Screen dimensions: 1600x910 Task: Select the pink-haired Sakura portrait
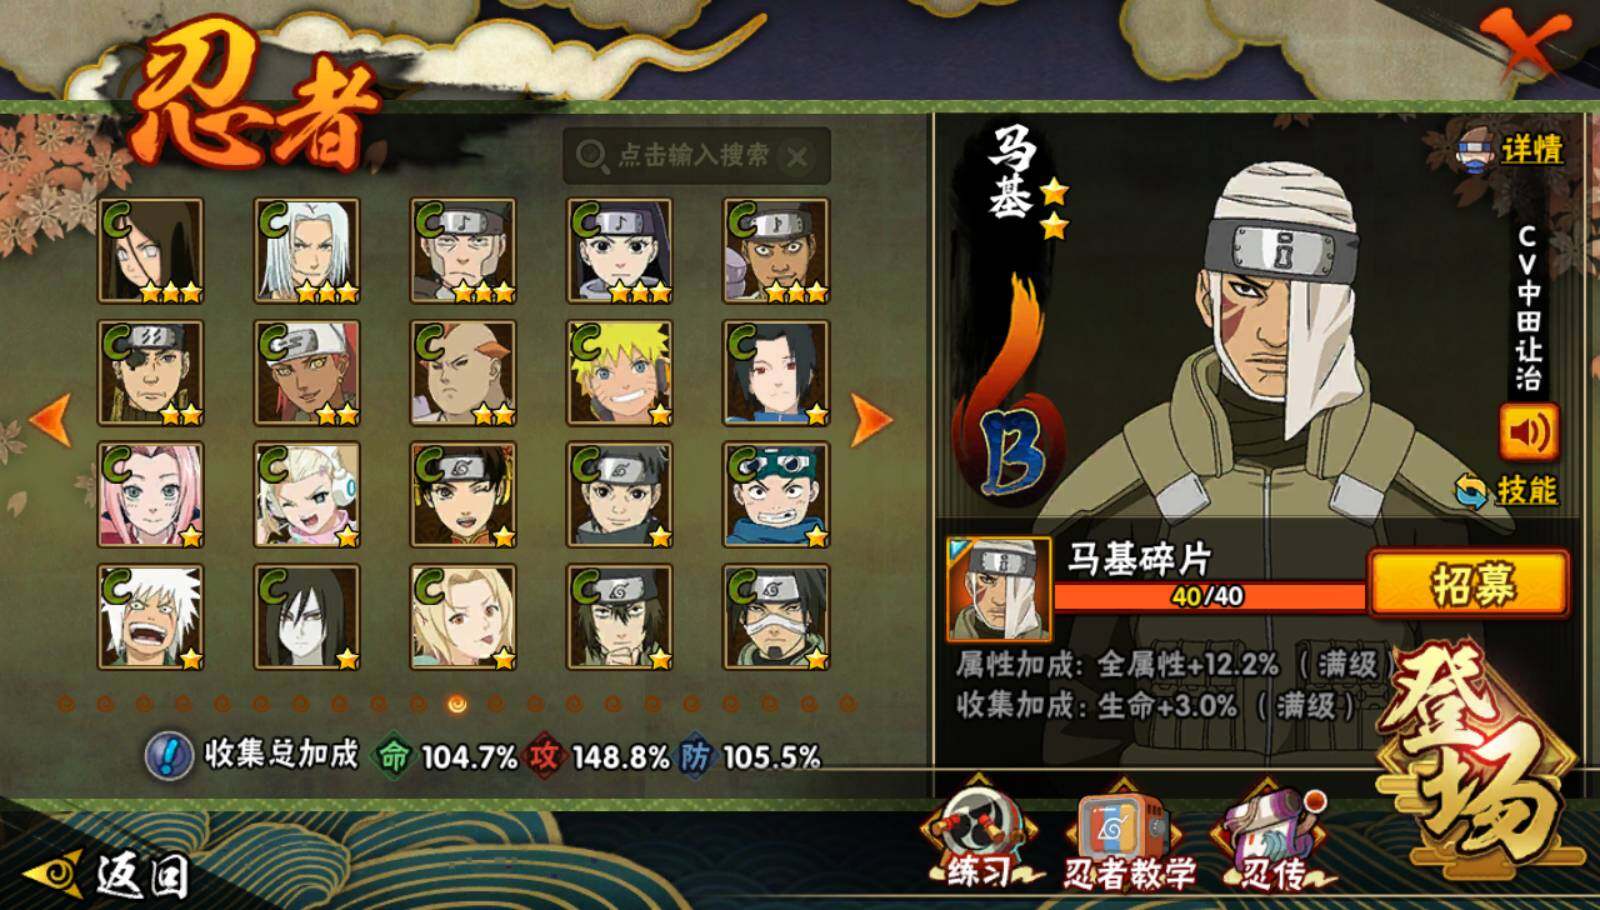coord(150,495)
